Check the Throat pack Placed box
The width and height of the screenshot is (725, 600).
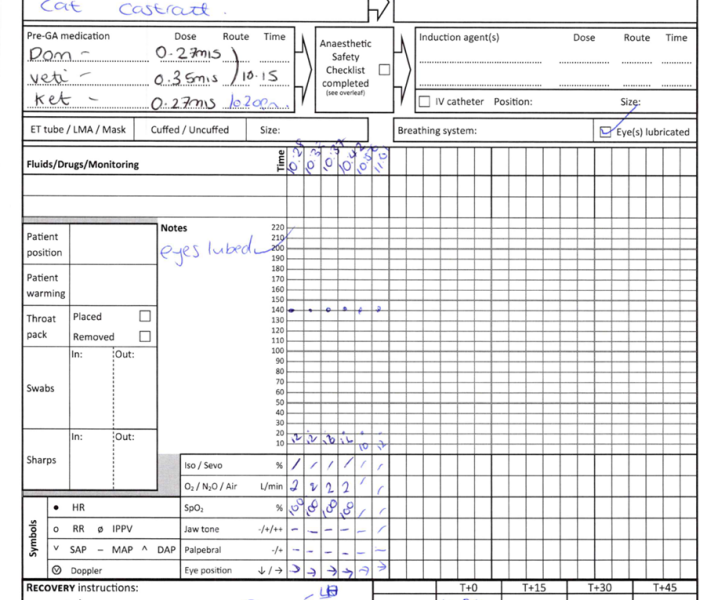[145, 316]
